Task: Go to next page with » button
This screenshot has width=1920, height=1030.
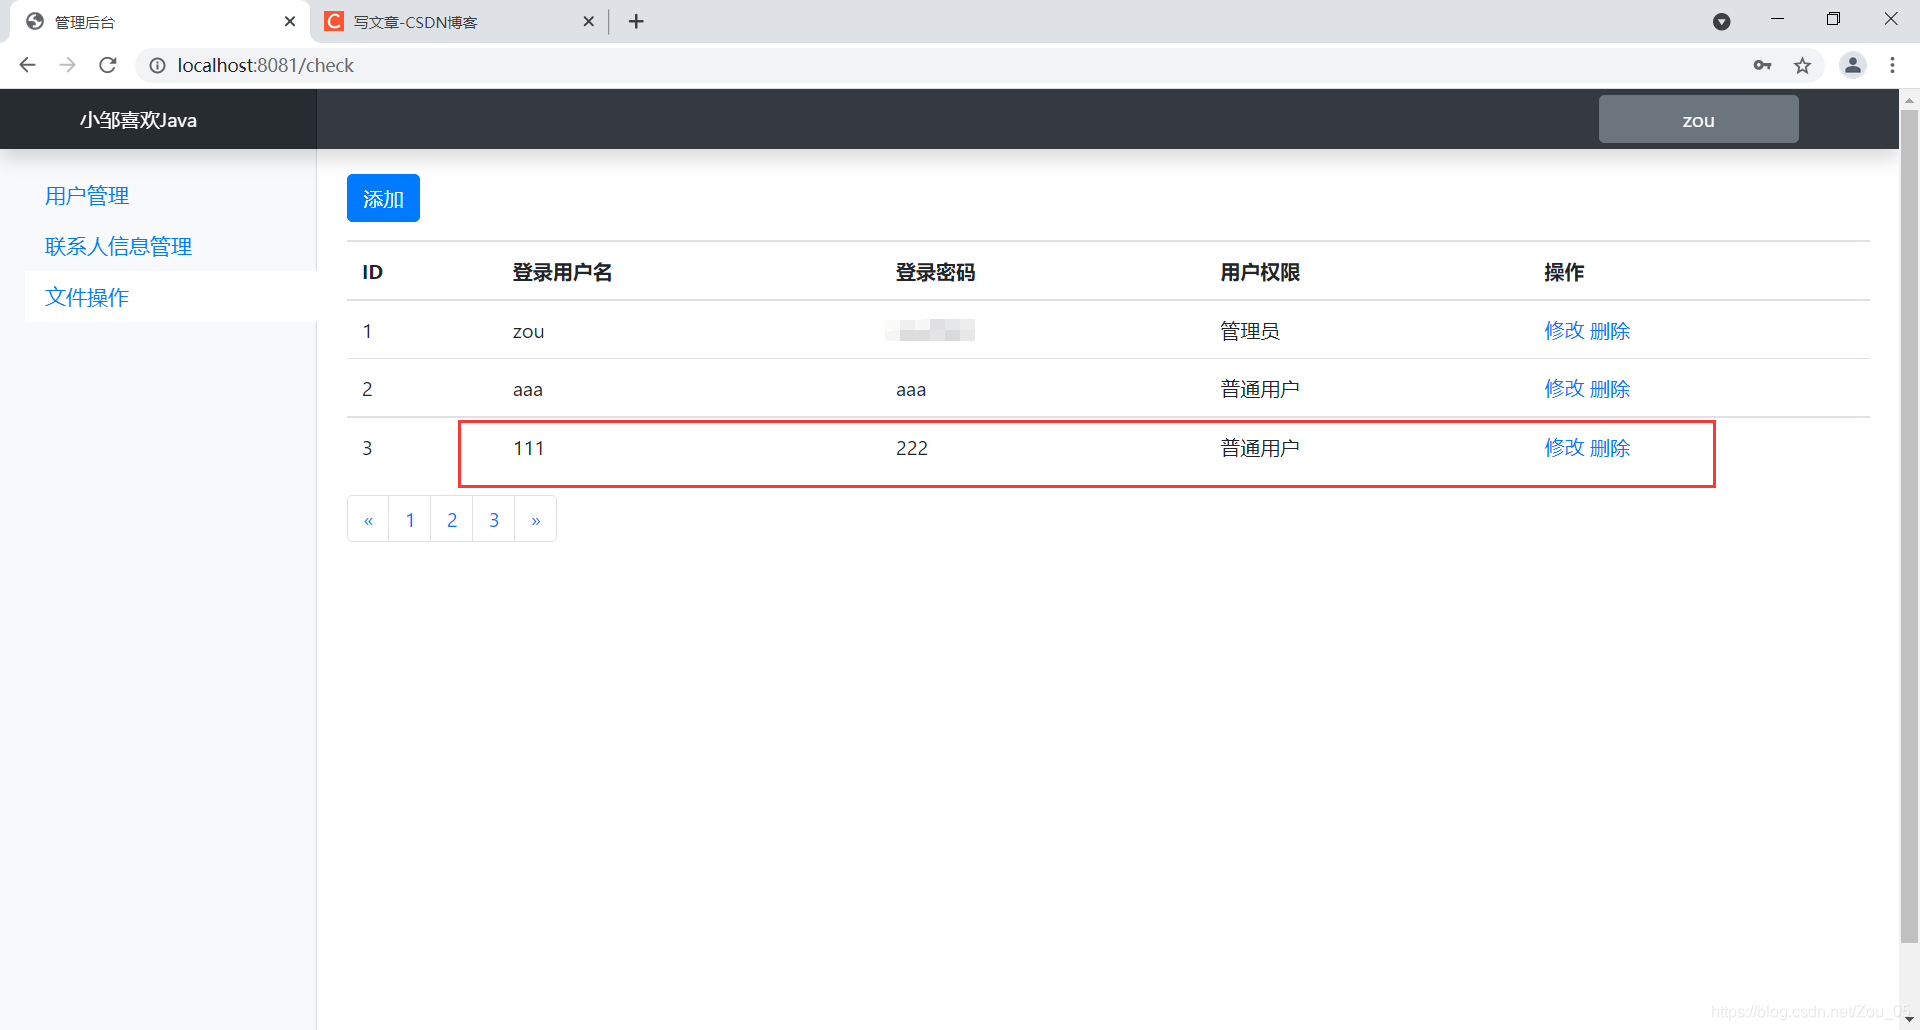Action: (536, 519)
